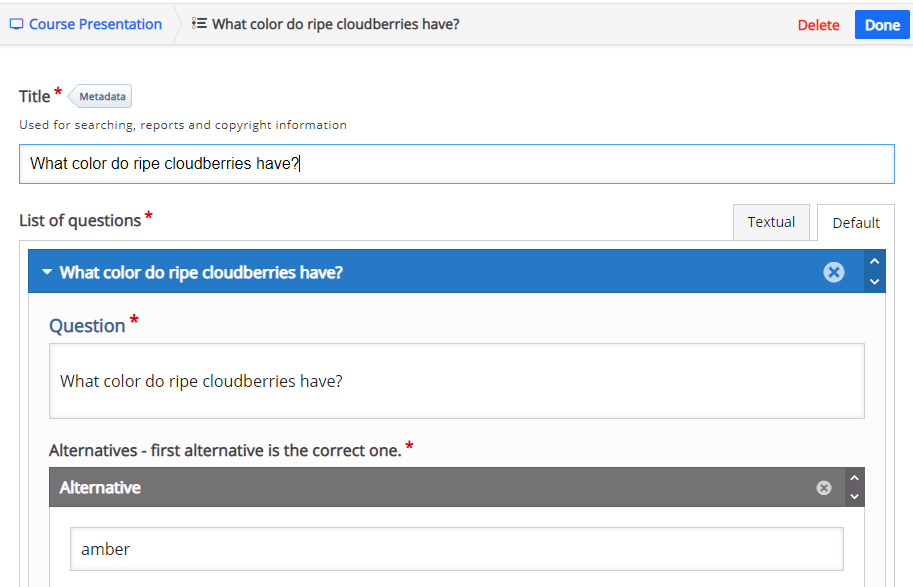This screenshot has height=587, width=913.
Task: Switch to the Default tab
Action: (x=855, y=222)
